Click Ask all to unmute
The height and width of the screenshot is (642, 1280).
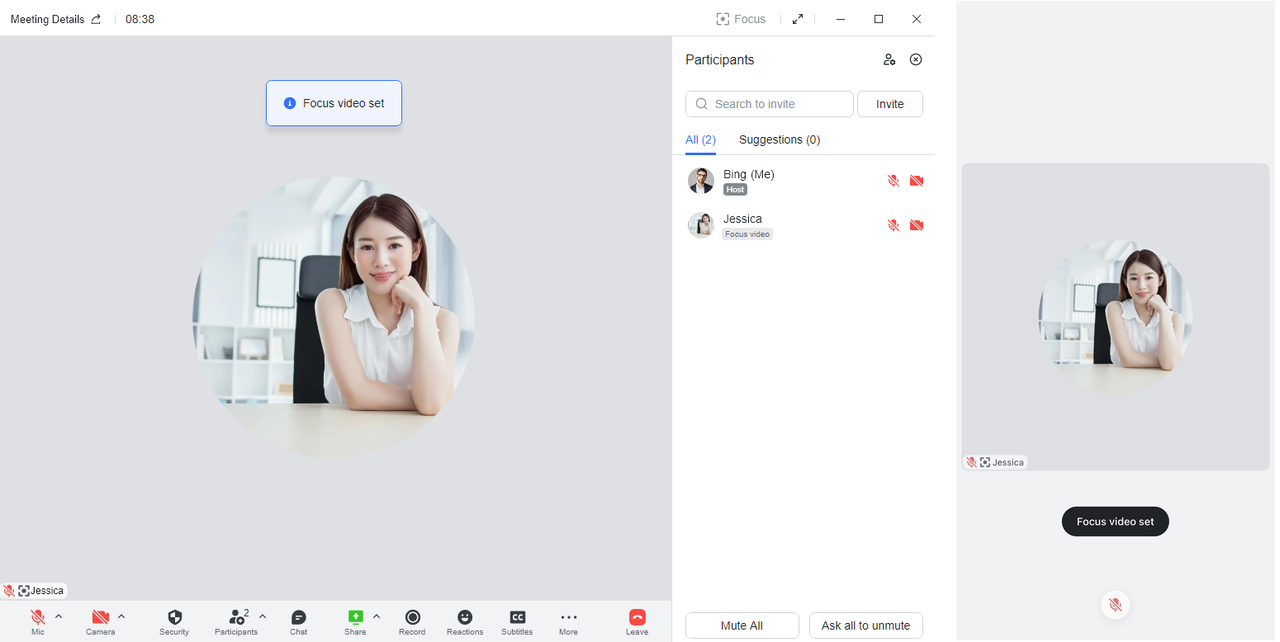pos(865,625)
